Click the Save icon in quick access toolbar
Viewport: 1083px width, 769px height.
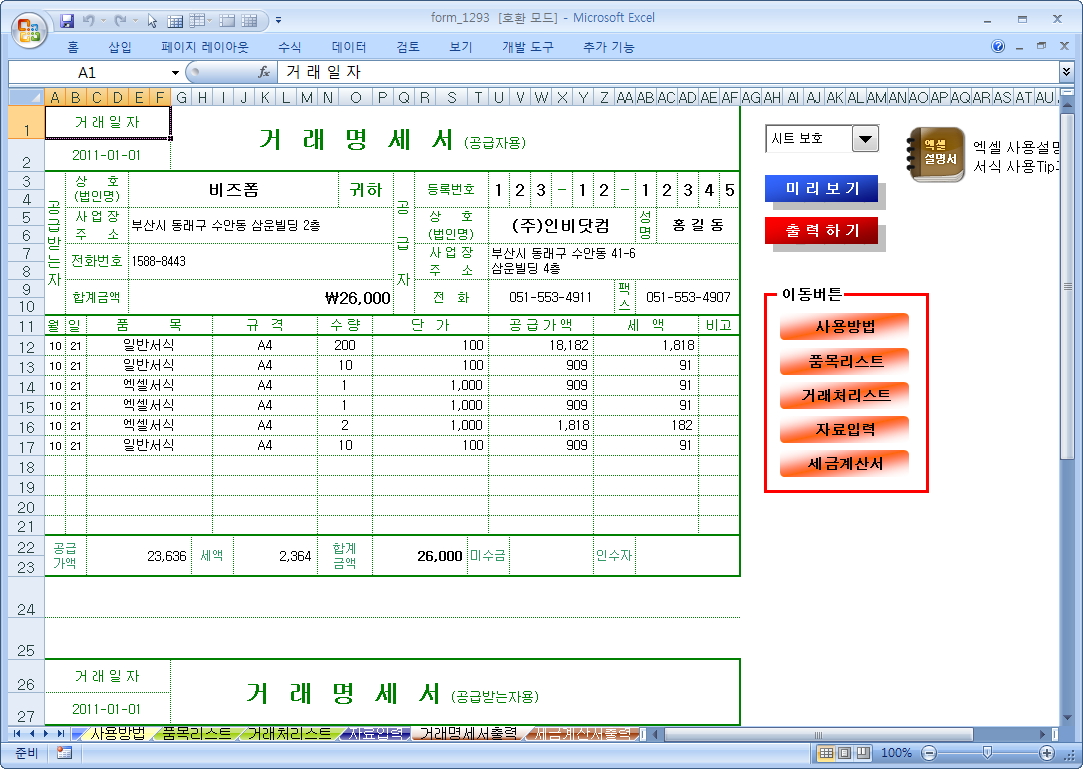click(x=67, y=20)
